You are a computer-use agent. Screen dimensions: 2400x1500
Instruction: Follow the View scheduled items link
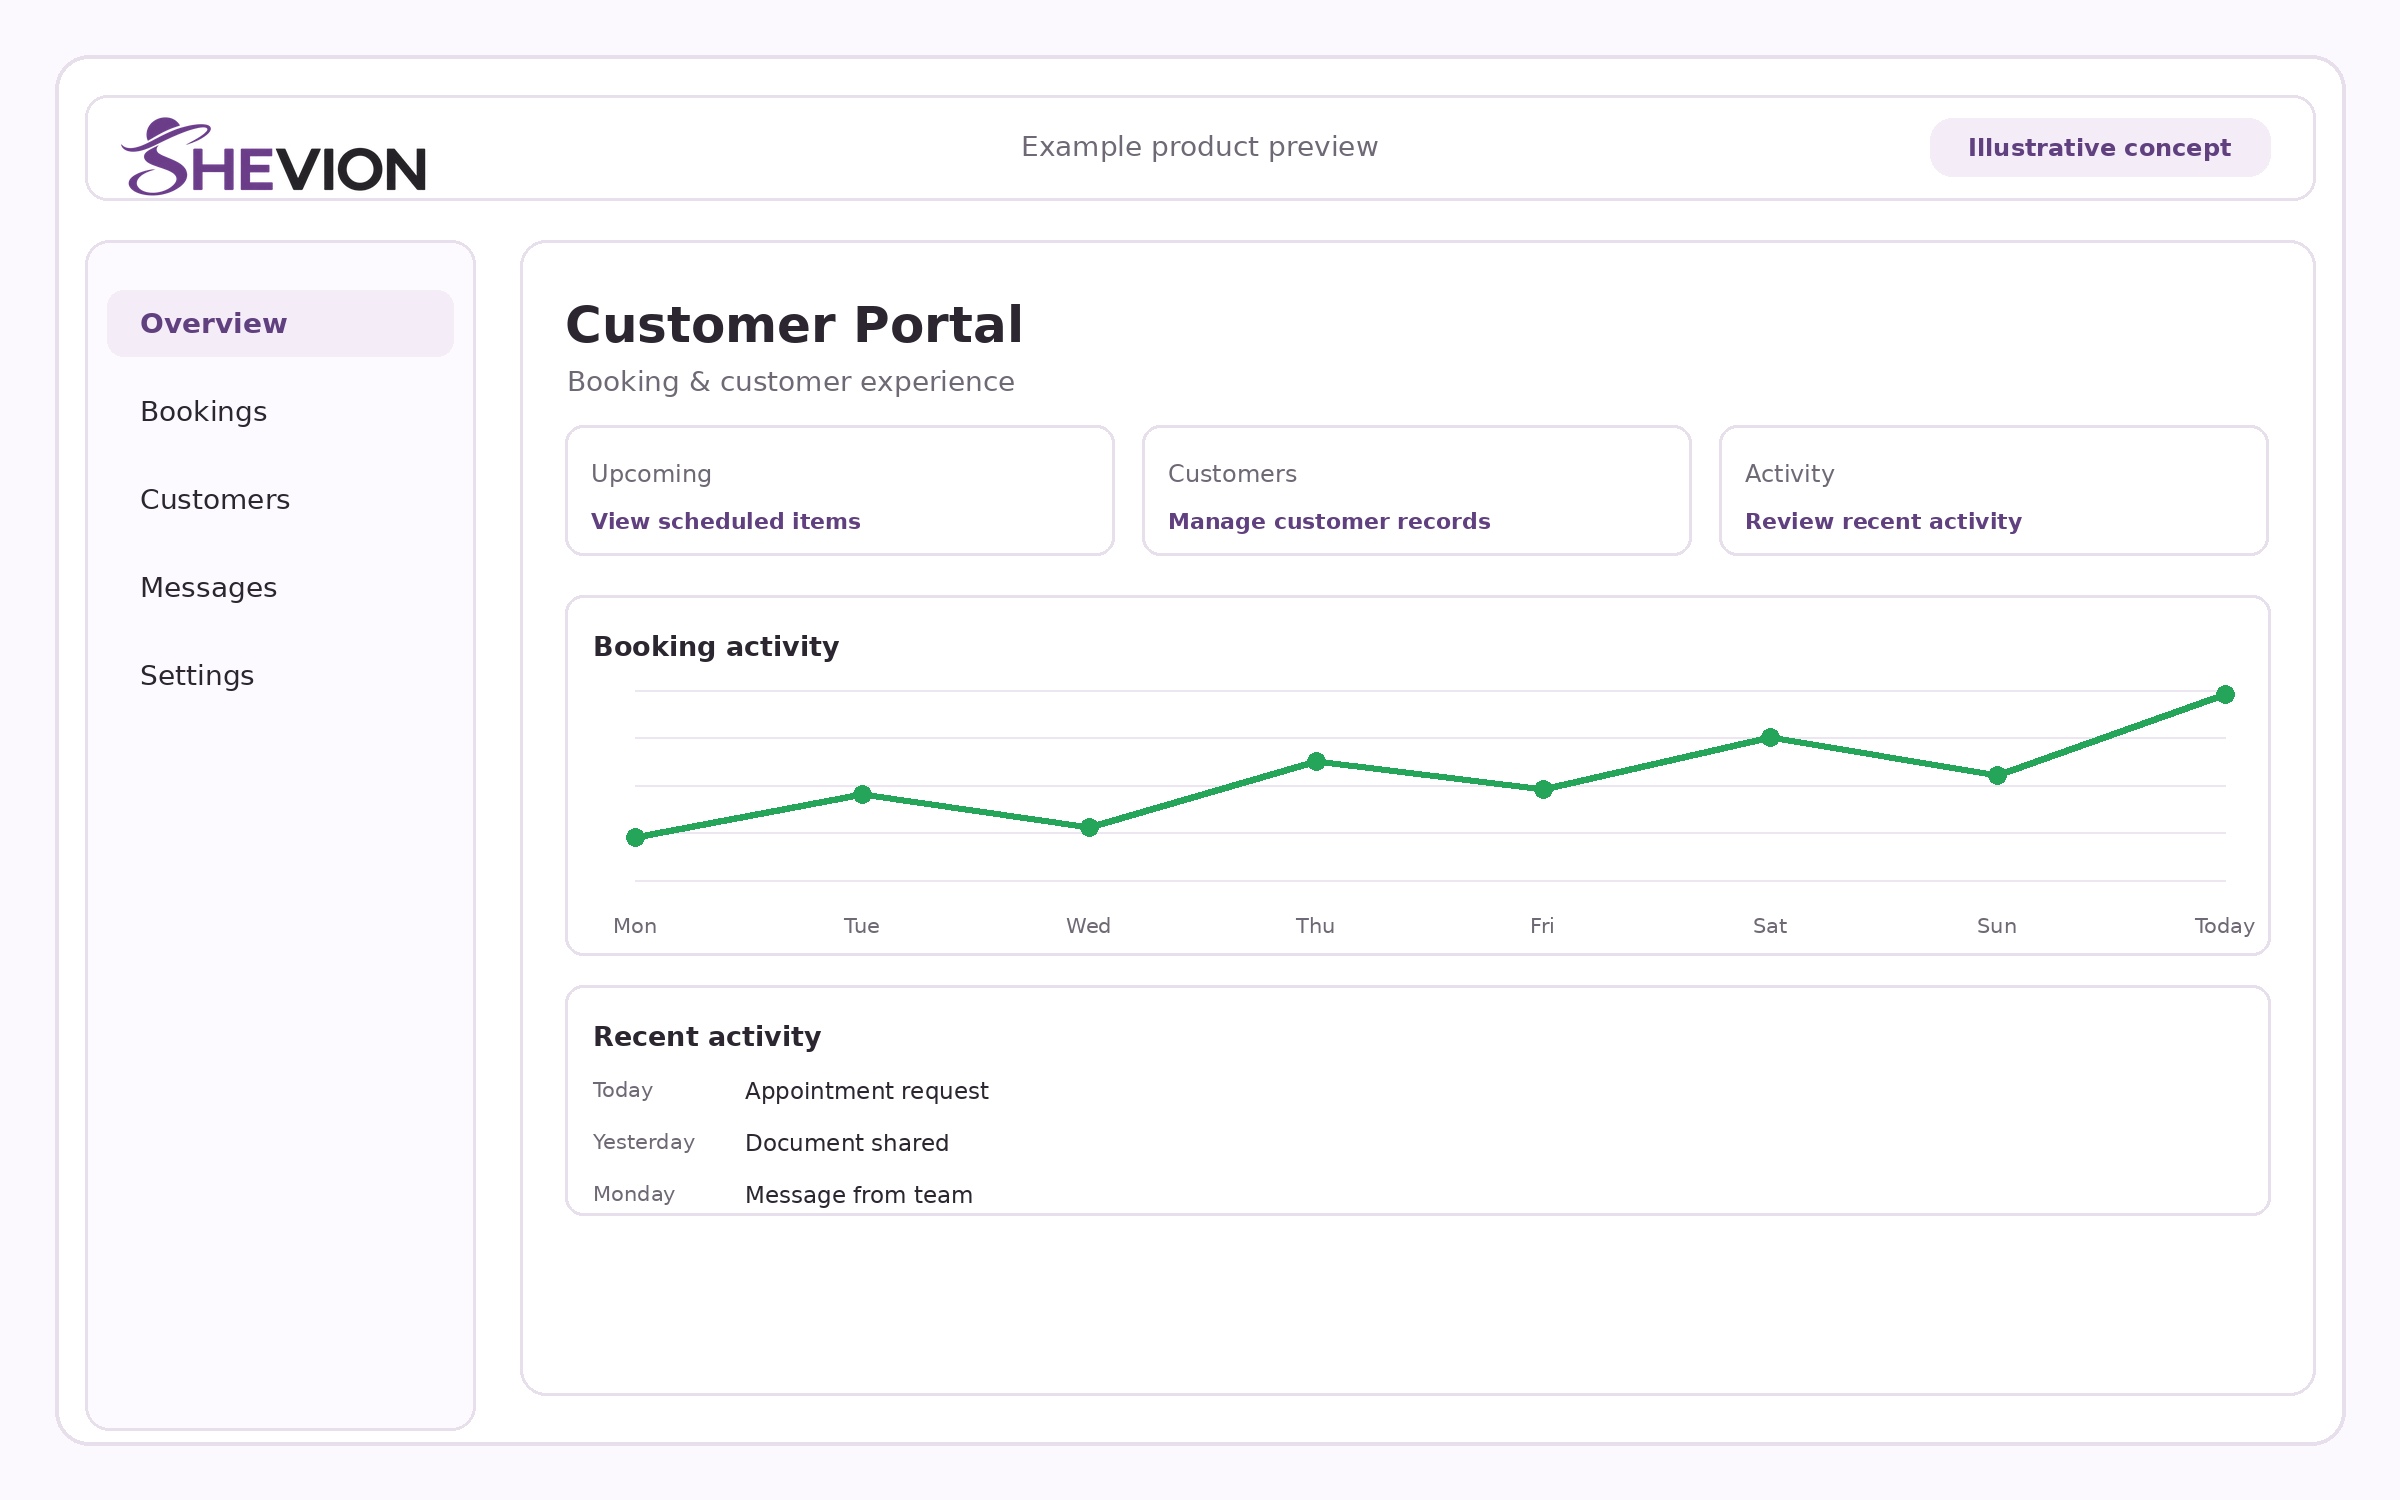pyautogui.click(x=725, y=521)
